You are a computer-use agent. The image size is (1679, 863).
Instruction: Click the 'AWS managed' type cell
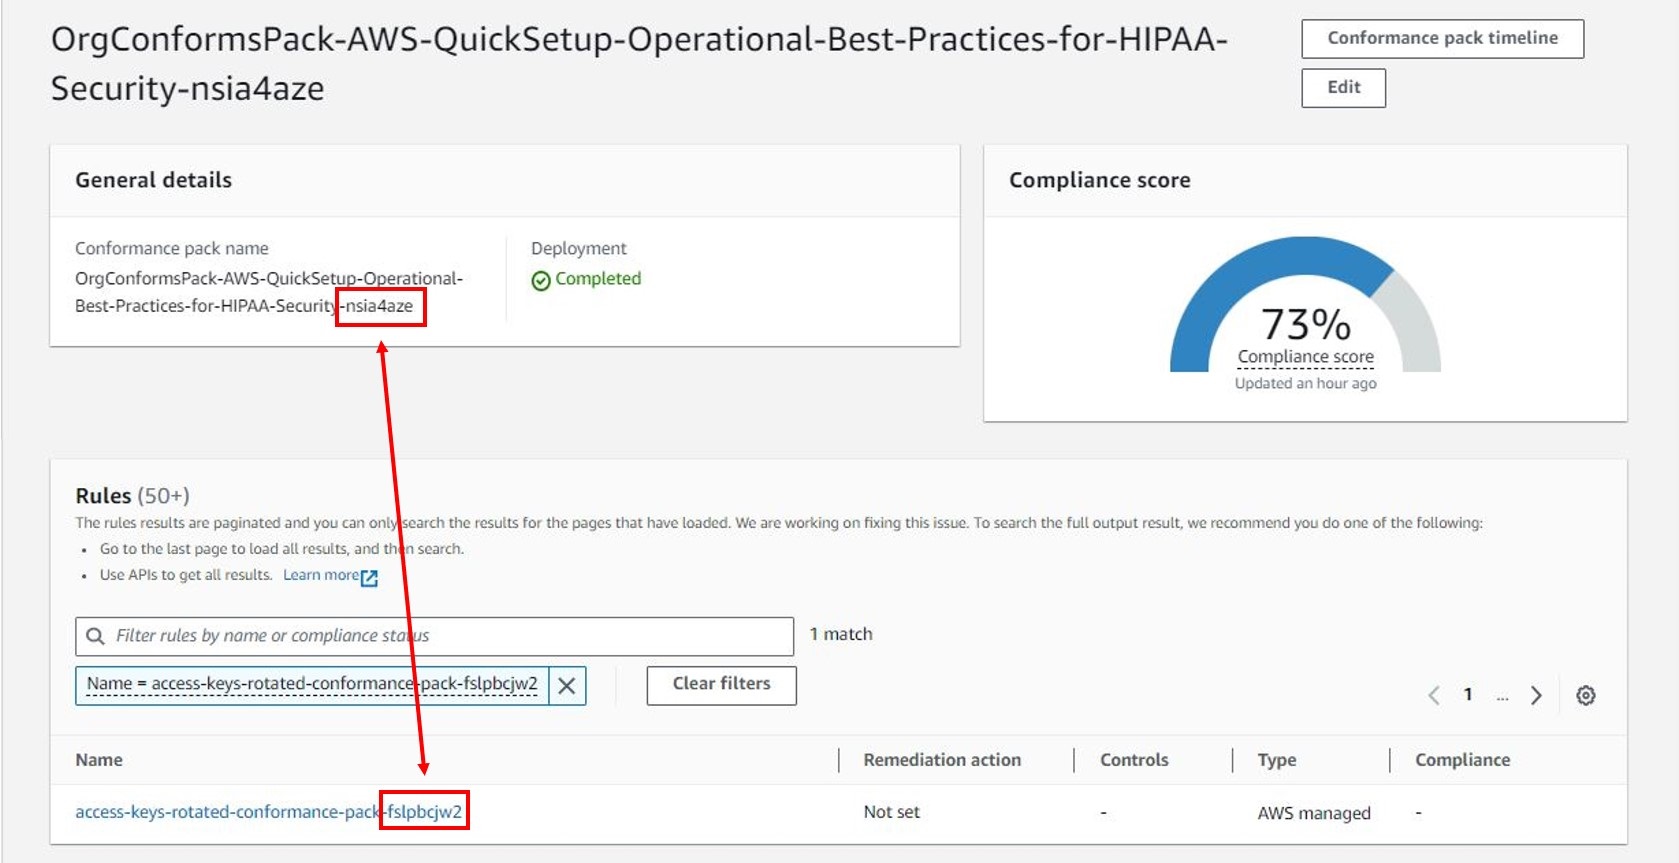[x=1314, y=813]
